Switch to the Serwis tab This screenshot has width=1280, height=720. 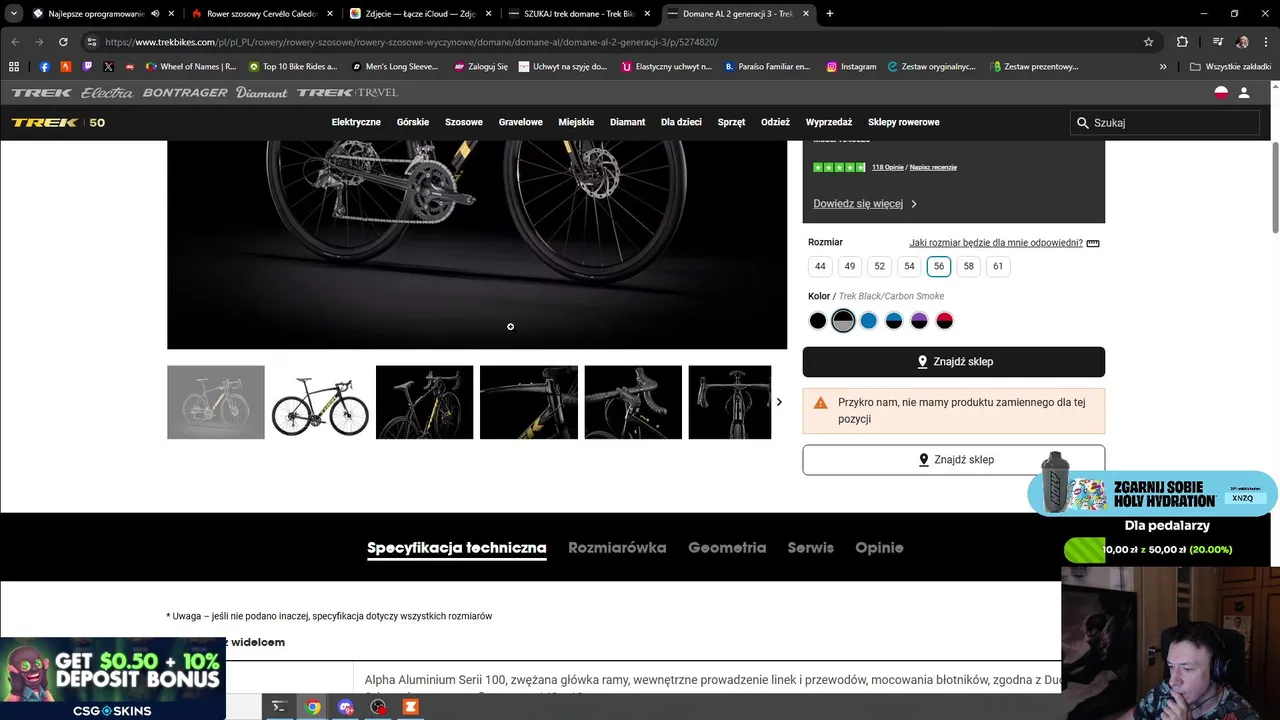[811, 548]
